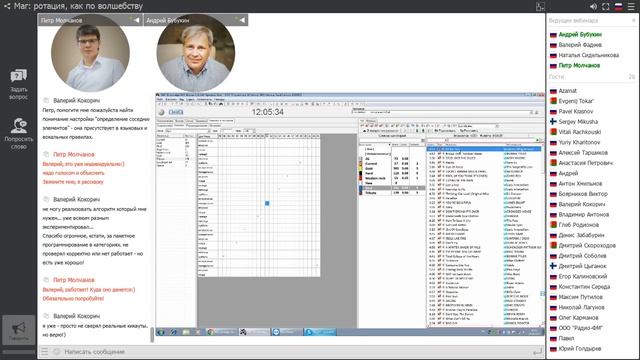
Task: Open emoji picker in message field
Action: click(57, 351)
